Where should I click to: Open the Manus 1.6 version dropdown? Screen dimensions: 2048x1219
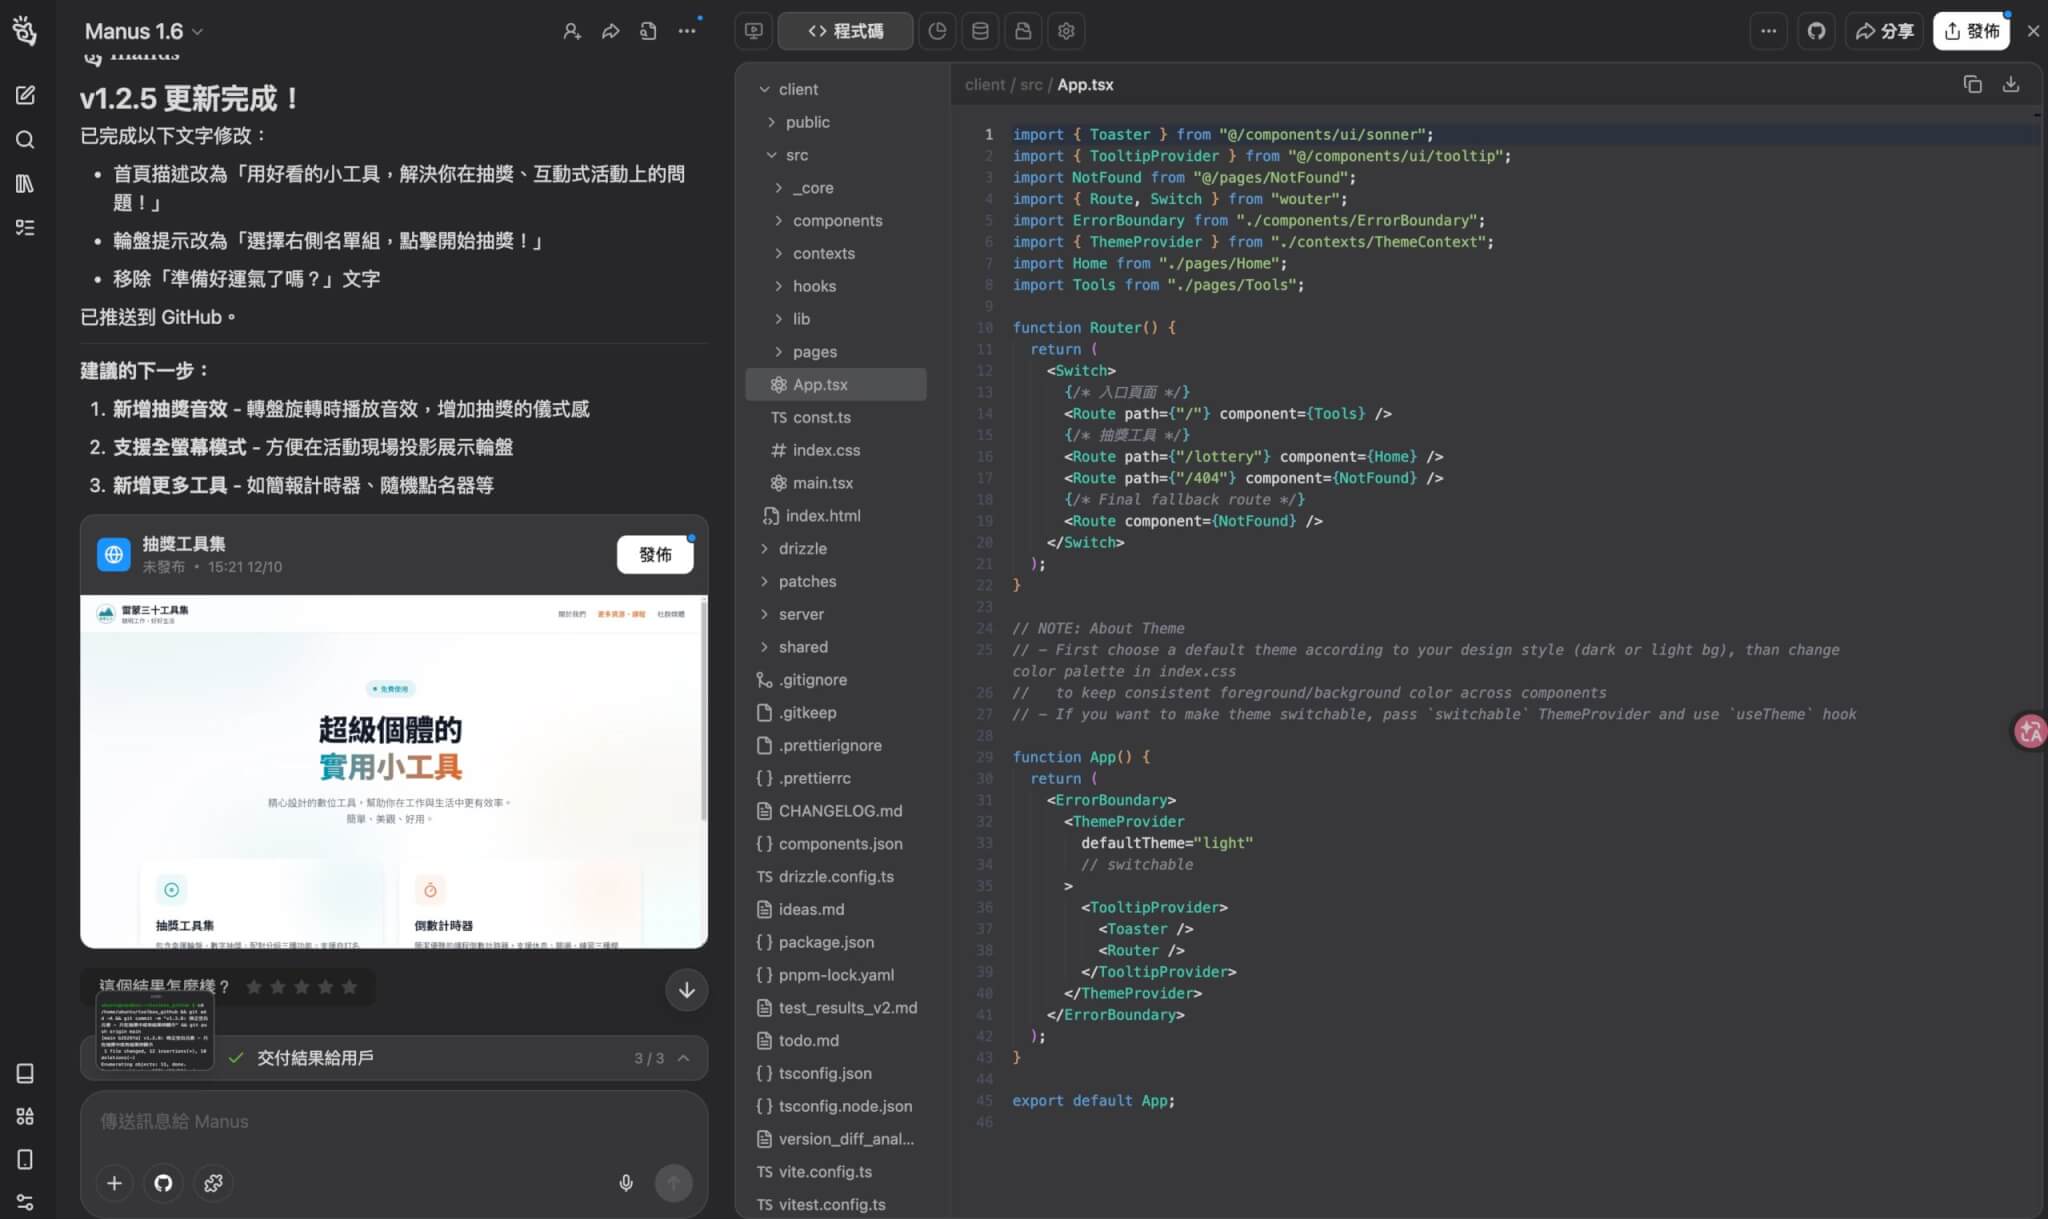coord(143,31)
